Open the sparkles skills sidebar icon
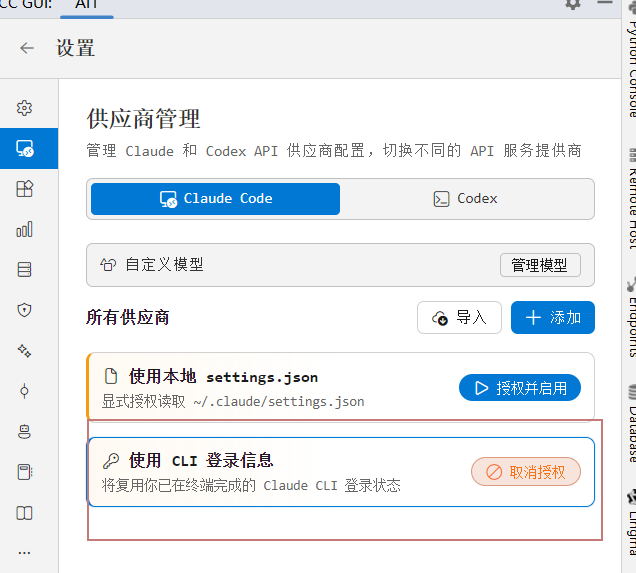The height and width of the screenshot is (573, 636). coord(24,350)
